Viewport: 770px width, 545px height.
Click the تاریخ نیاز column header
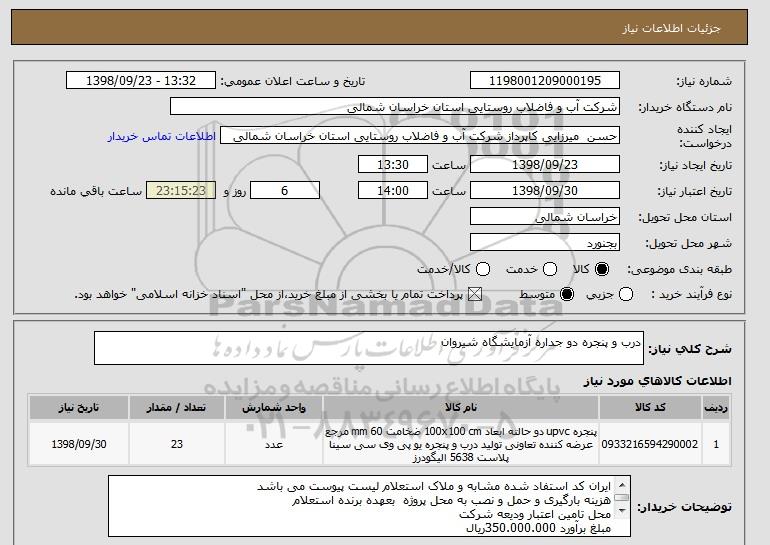[x=79, y=408]
